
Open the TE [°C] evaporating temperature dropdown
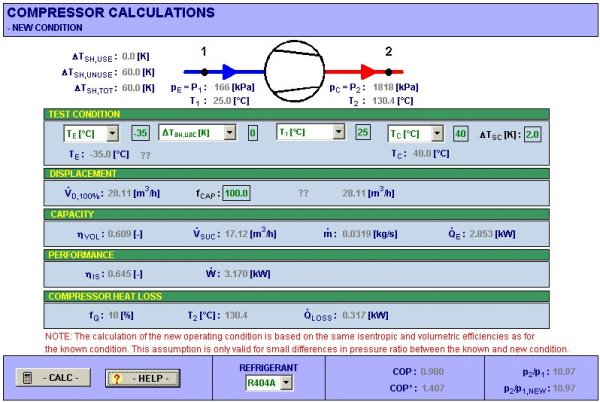coord(90,133)
